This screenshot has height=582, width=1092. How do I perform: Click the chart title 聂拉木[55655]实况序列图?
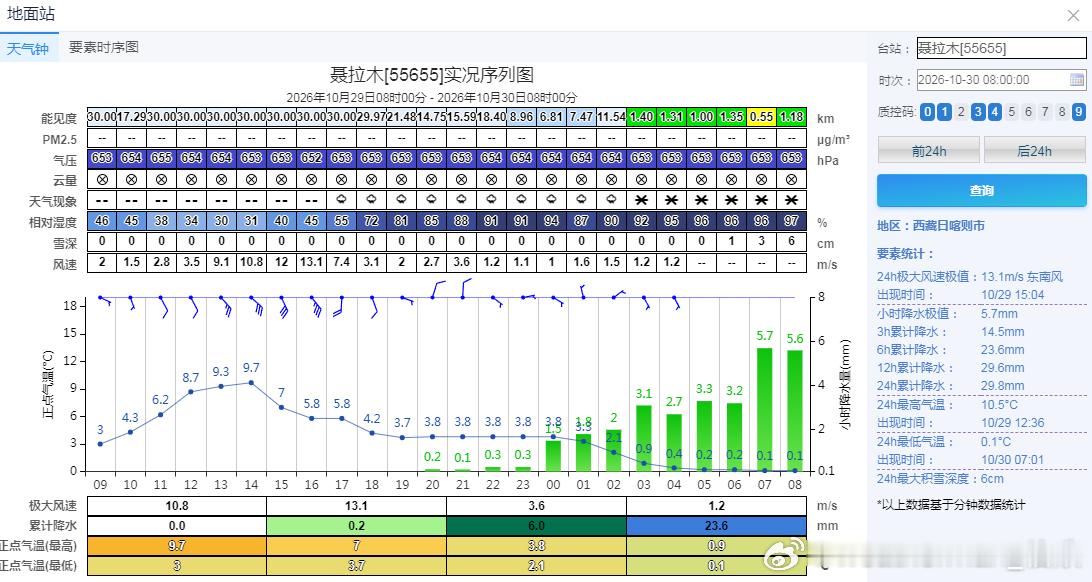[x=432, y=74]
